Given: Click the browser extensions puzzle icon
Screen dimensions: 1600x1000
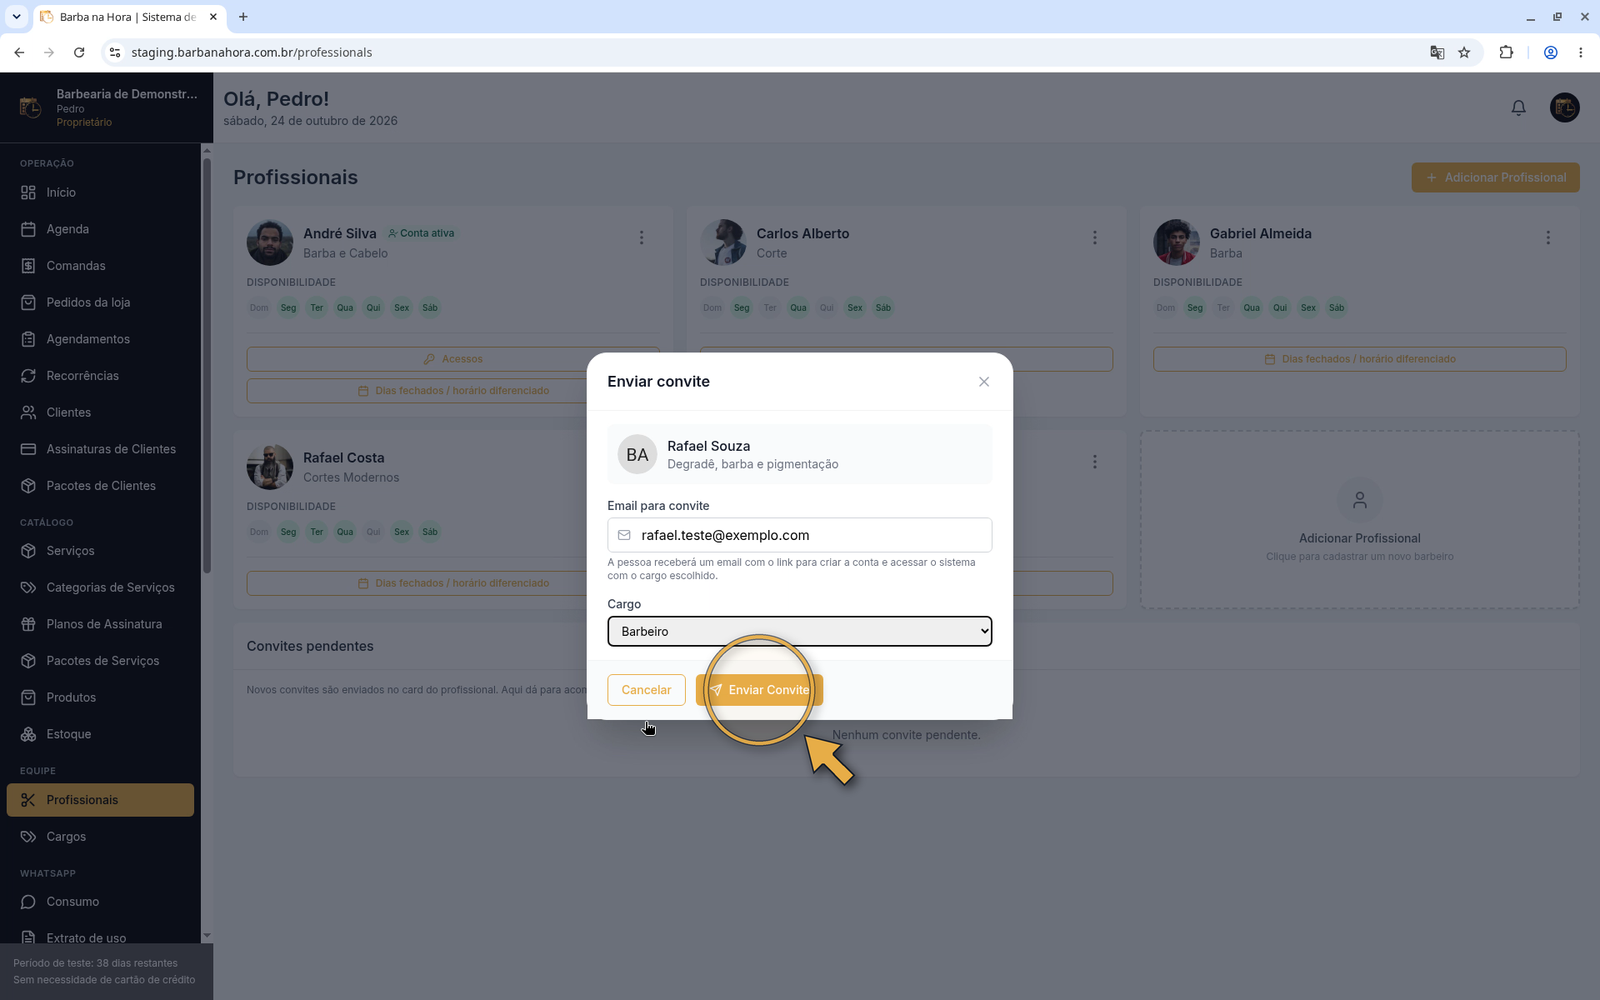Looking at the screenshot, I should [x=1506, y=52].
